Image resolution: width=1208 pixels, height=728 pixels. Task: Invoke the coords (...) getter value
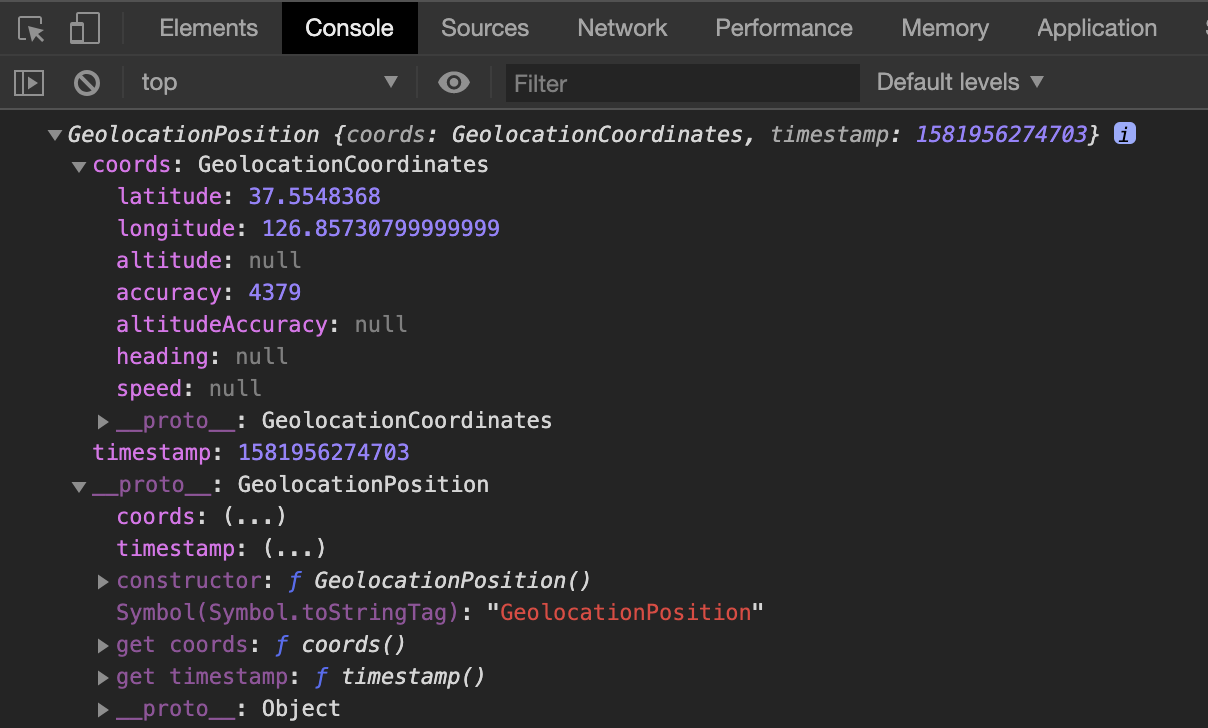coord(255,517)
